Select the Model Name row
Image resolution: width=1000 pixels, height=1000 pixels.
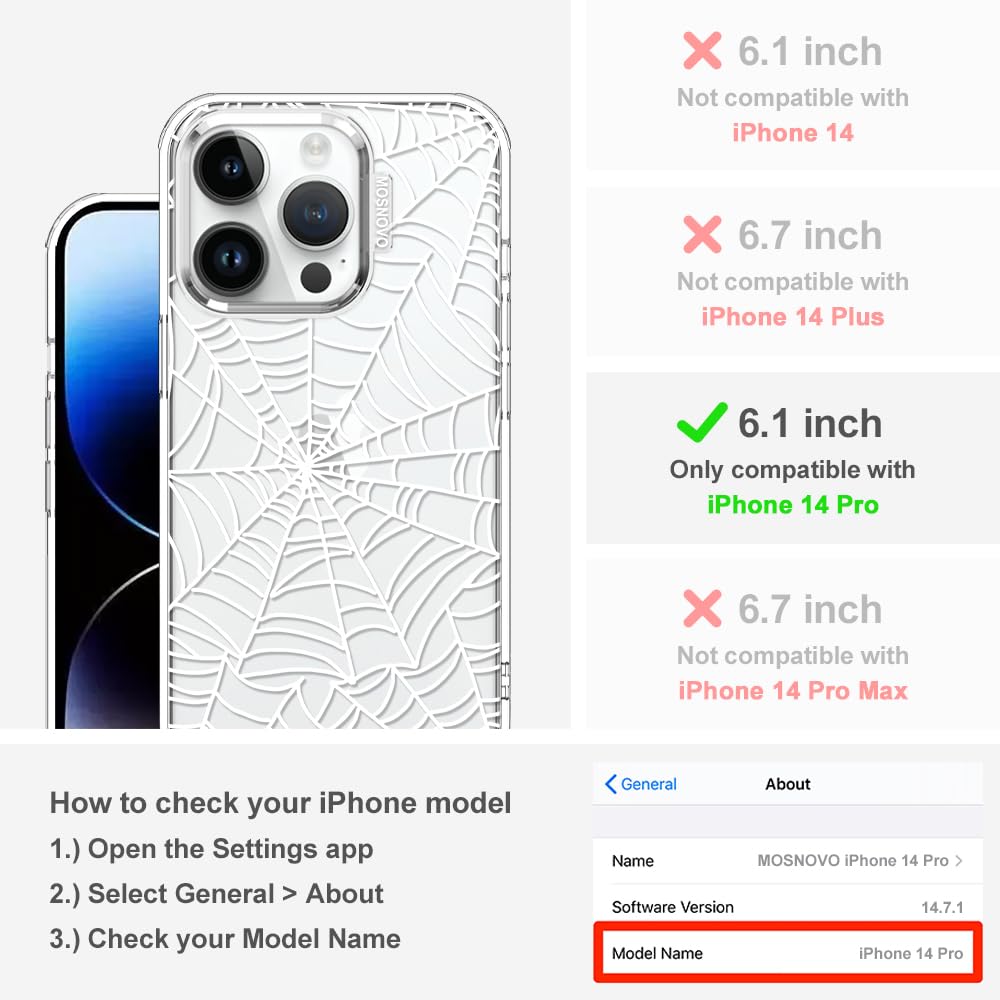[787, 953]
